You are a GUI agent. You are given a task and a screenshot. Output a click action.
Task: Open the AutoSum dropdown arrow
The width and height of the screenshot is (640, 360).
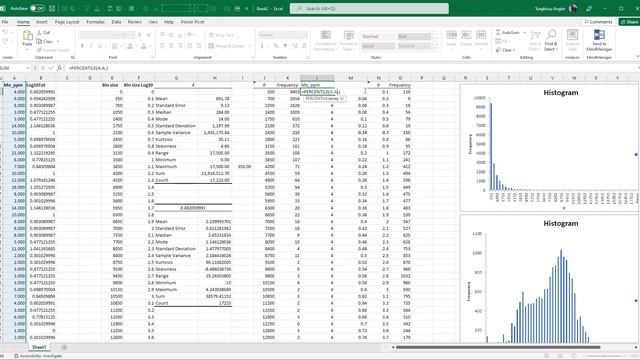(525, 32)
